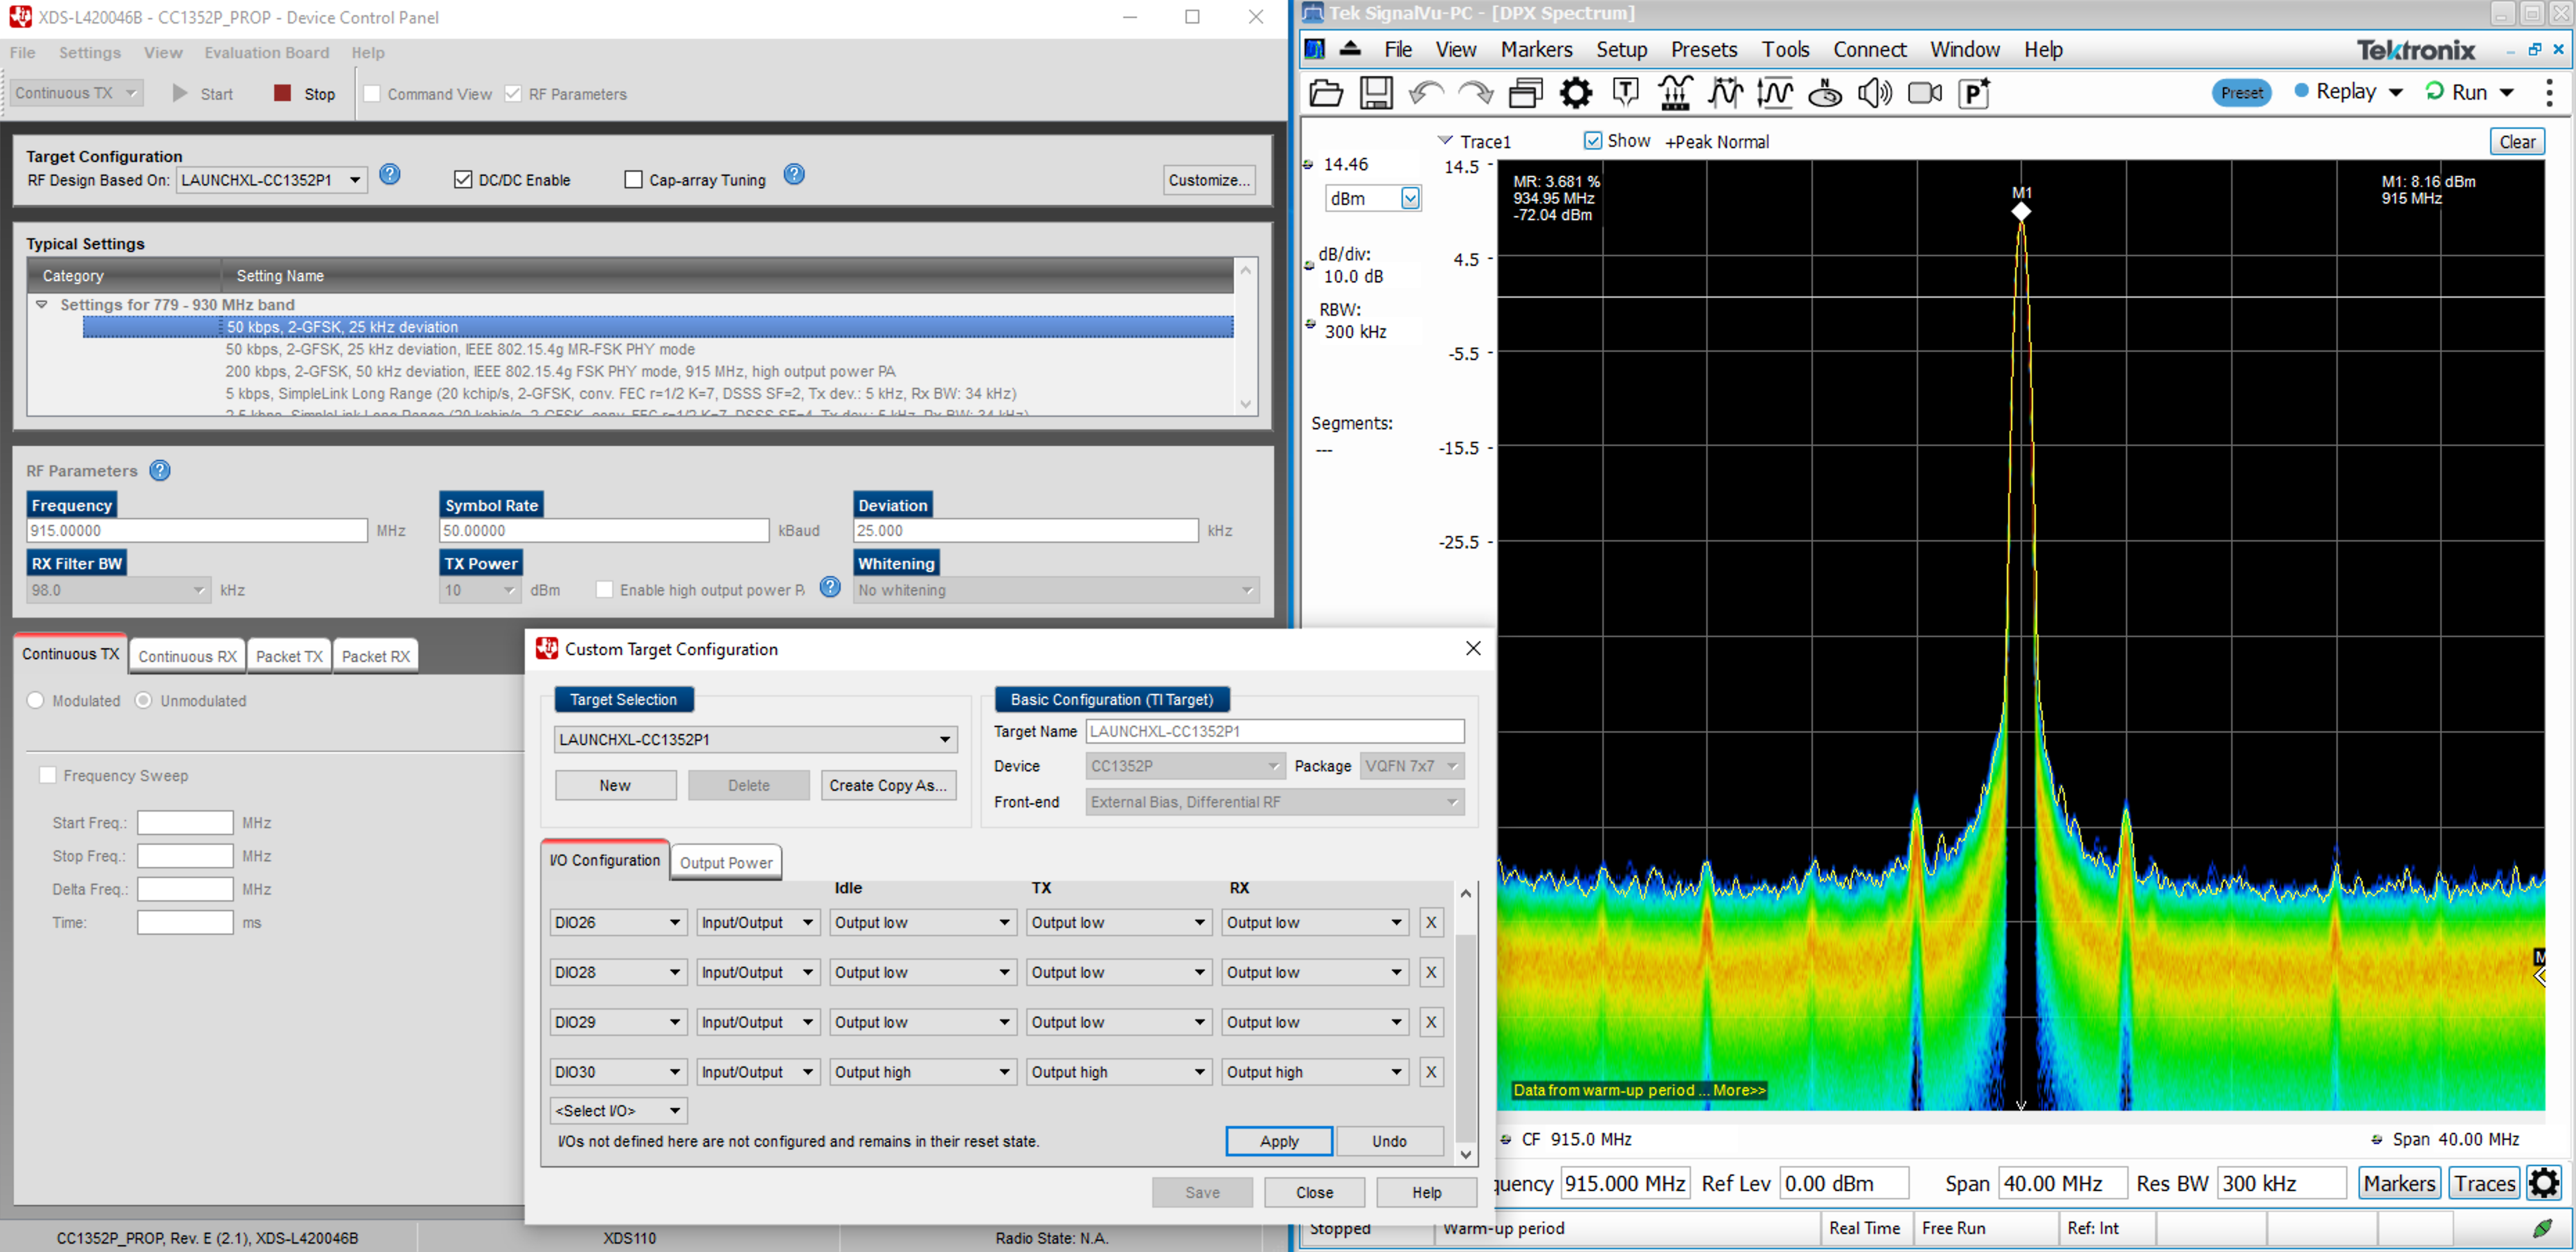
Task: Open the vertical three-dot menu in SignalVu
Action: point(2548,93)
